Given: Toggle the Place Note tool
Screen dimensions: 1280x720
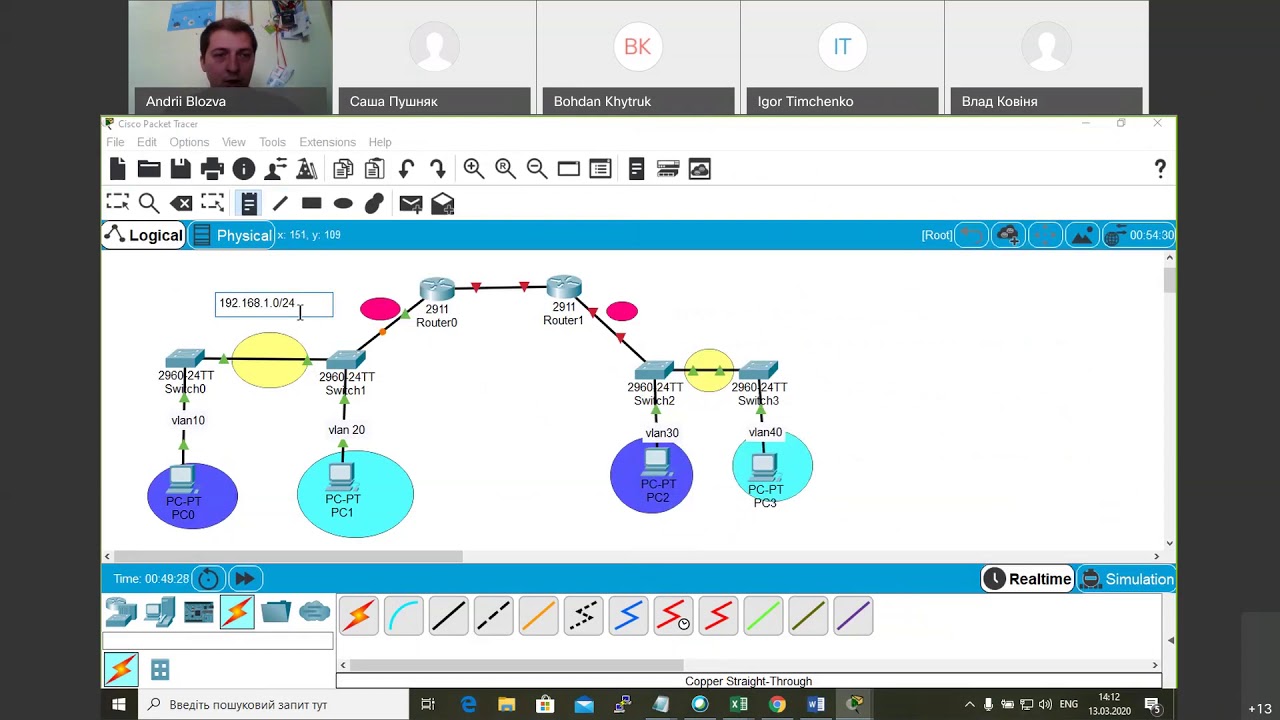Looking at the screenshot, I should 249,203.
